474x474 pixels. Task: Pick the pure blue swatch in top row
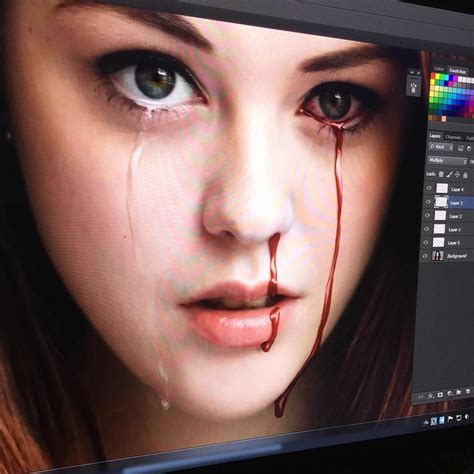(x=452, y=78)
